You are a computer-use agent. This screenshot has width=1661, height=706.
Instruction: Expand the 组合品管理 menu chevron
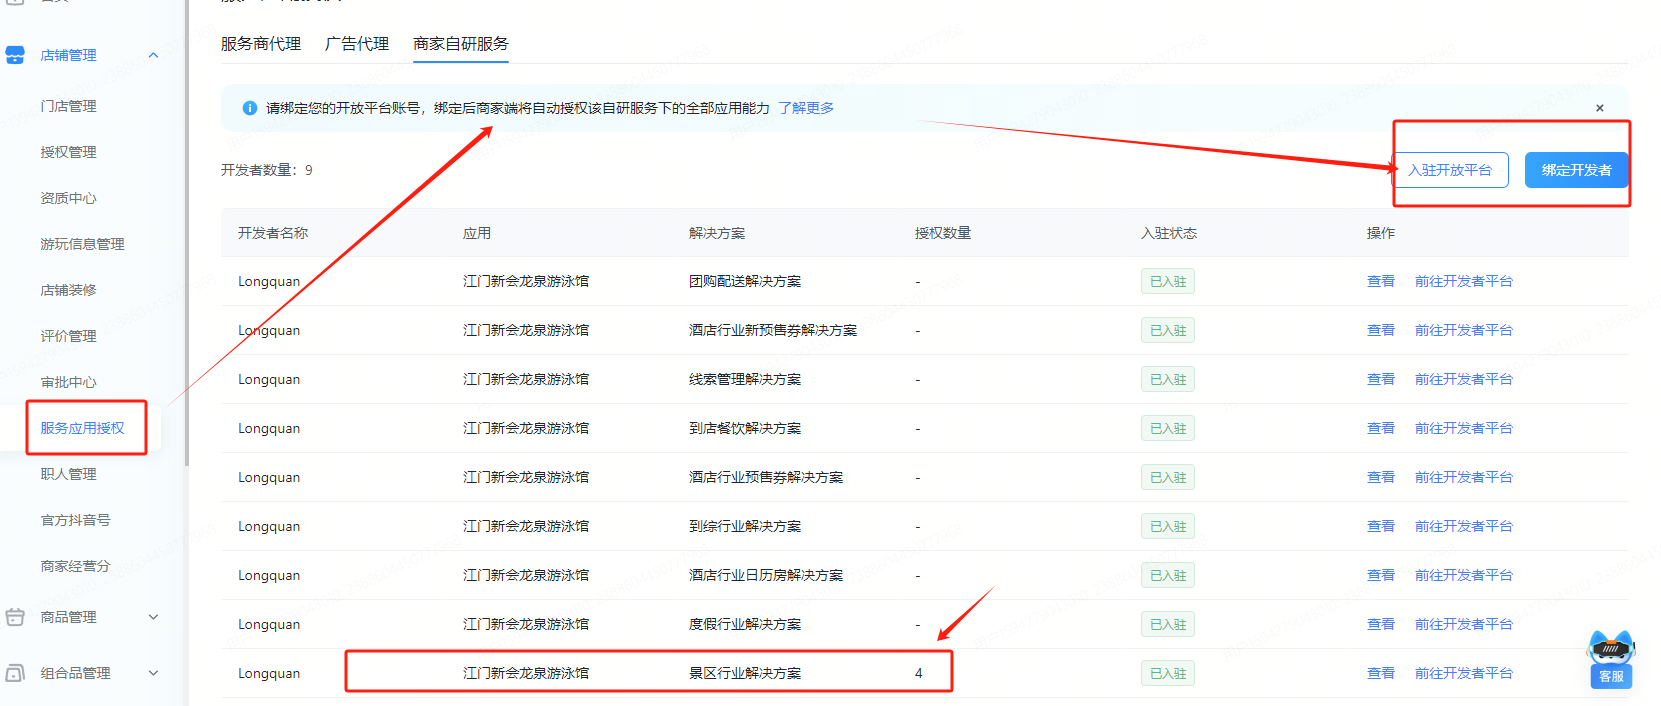pyautogui.click(x=153, y=673)
